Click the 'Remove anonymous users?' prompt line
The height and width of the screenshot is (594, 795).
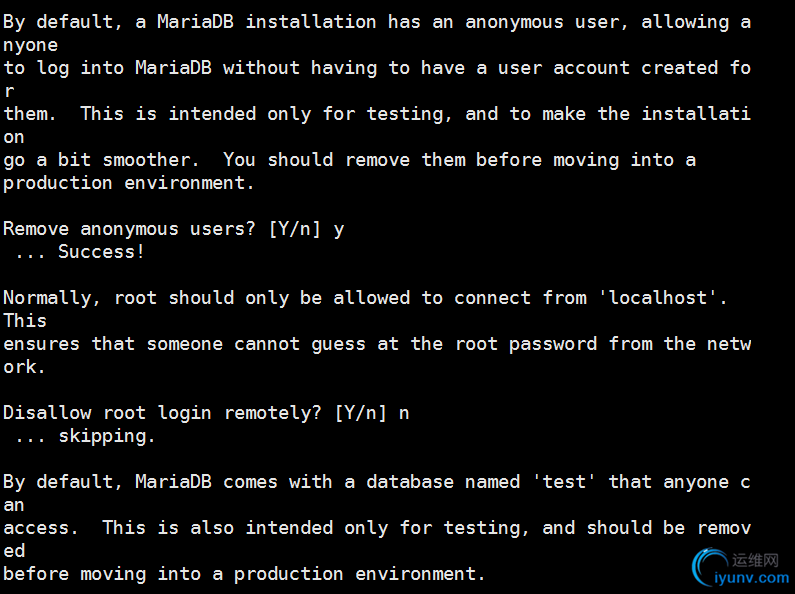tap(134, 229)
